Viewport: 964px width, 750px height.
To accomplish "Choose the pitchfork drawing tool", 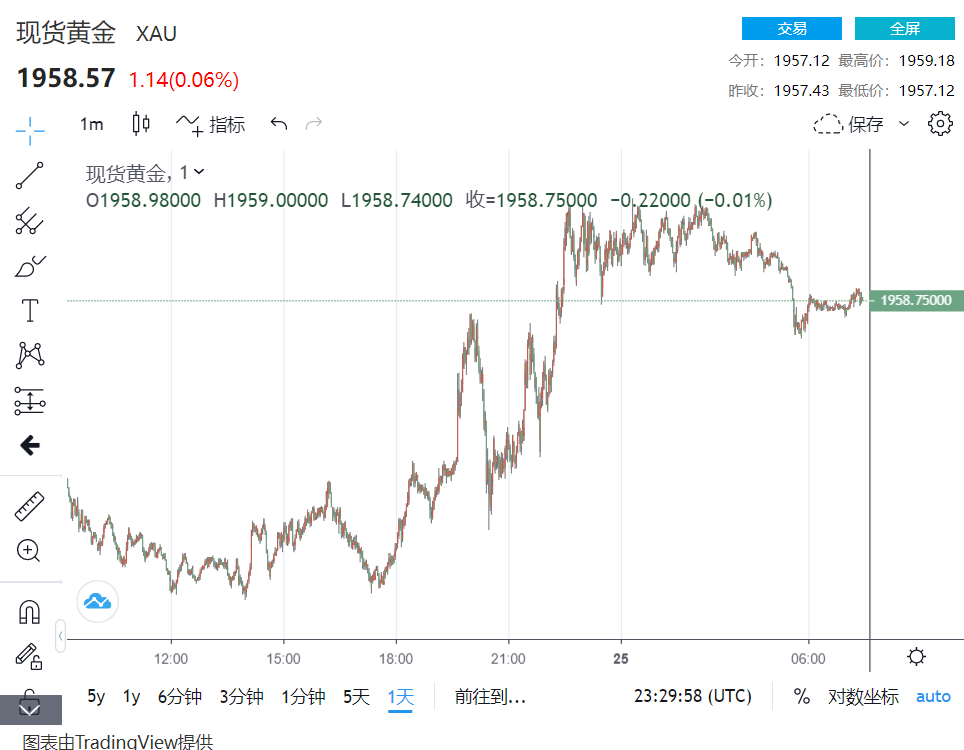I will tap(30, 222).
